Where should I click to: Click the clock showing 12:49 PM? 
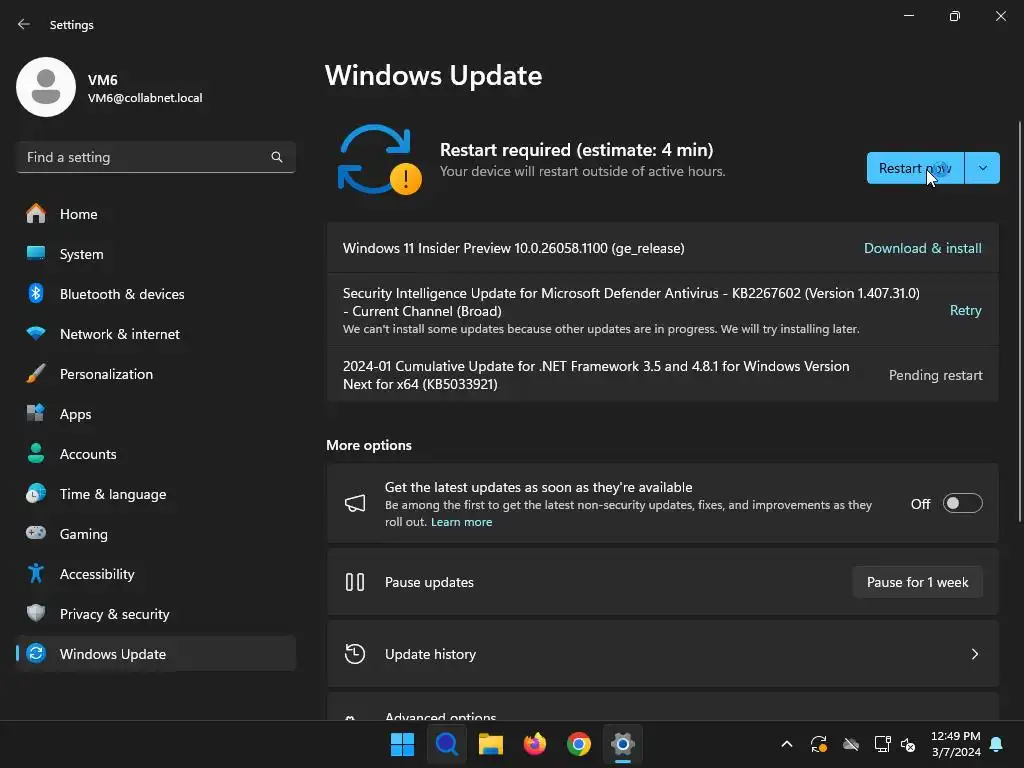955,736
